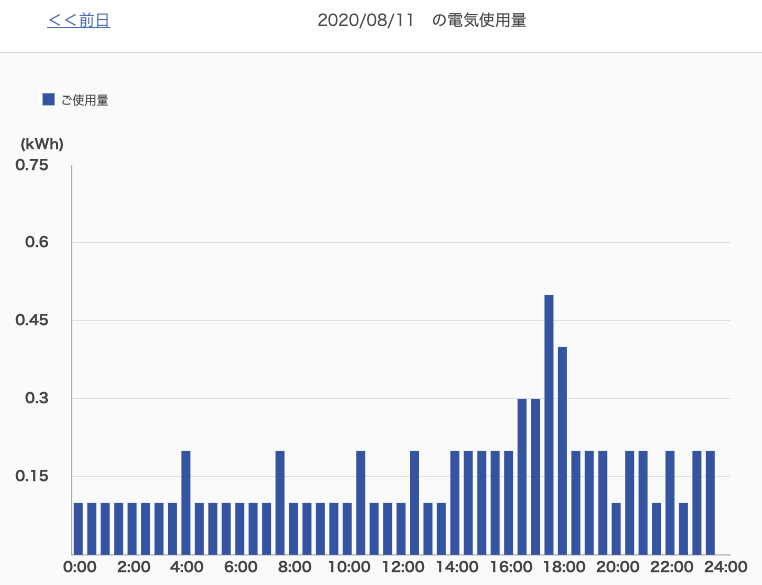Screen dimensions: 762x585
Task: Click the 2020/08/11 の電気使用量 title
Action: (421, 20)
